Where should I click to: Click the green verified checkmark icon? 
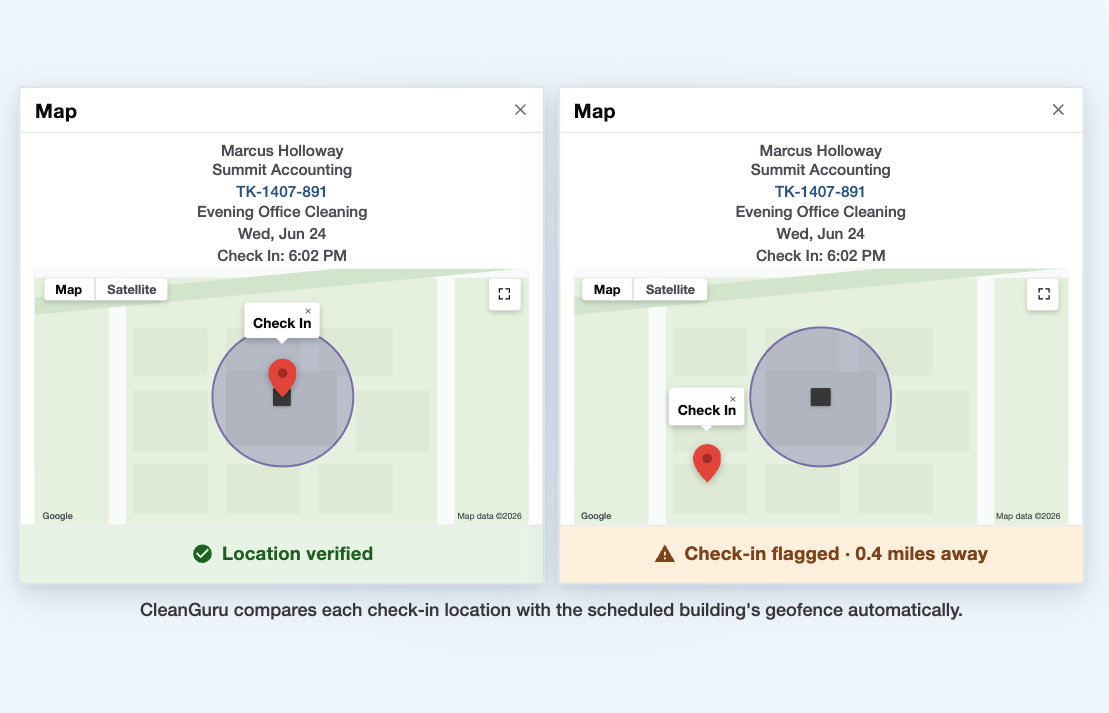pyautogui.click(x=202, y=554)
